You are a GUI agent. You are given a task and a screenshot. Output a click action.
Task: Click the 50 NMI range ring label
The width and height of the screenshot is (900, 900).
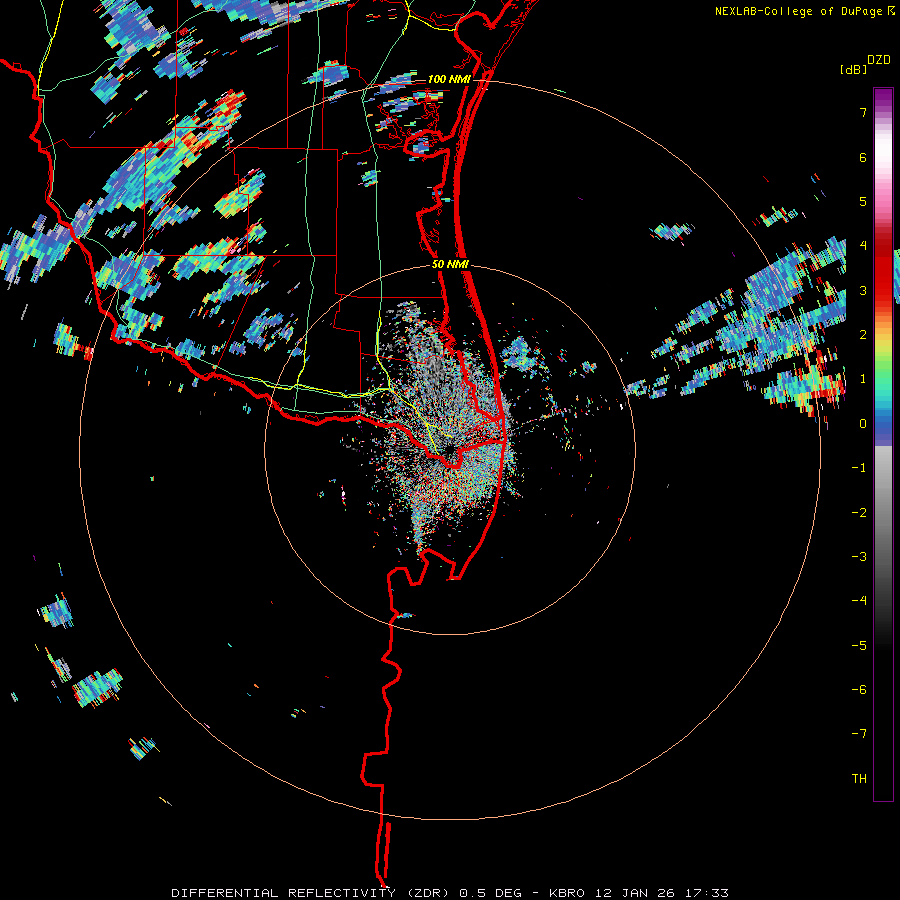click(x=451, y=265)
